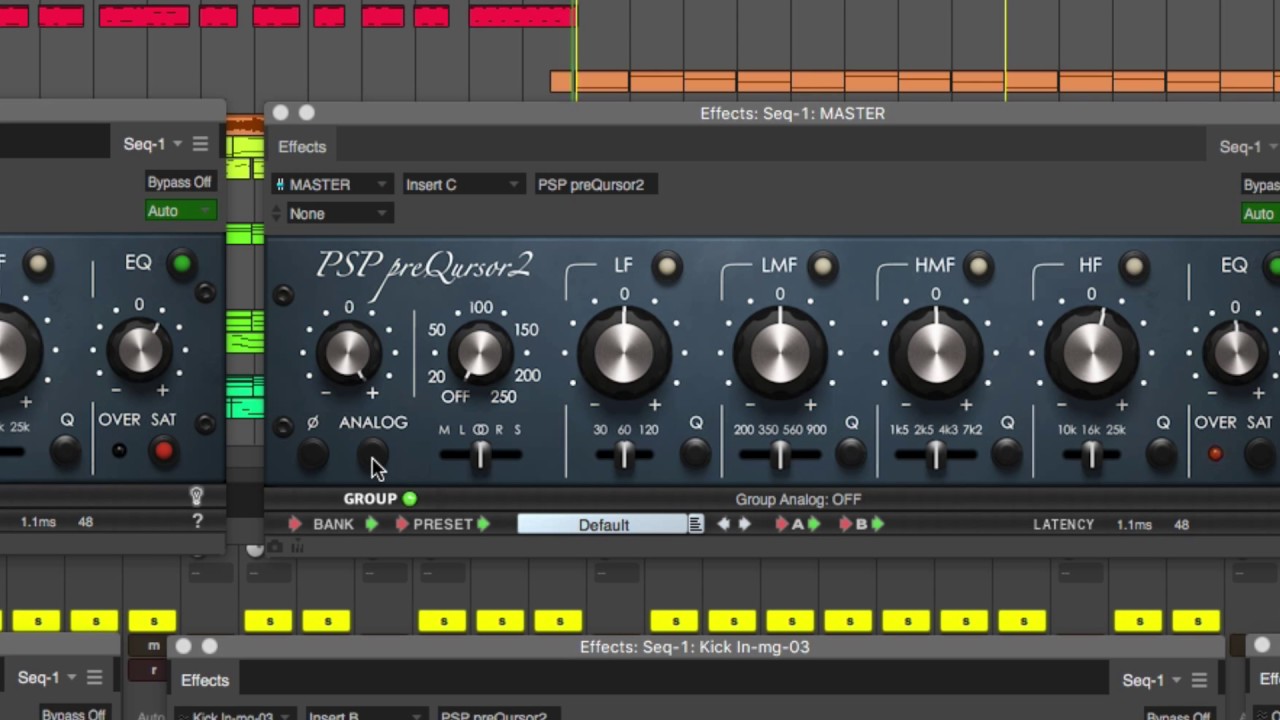Select the Effects tab in Kick In-mg-03 window

click(x=205, y=680)
